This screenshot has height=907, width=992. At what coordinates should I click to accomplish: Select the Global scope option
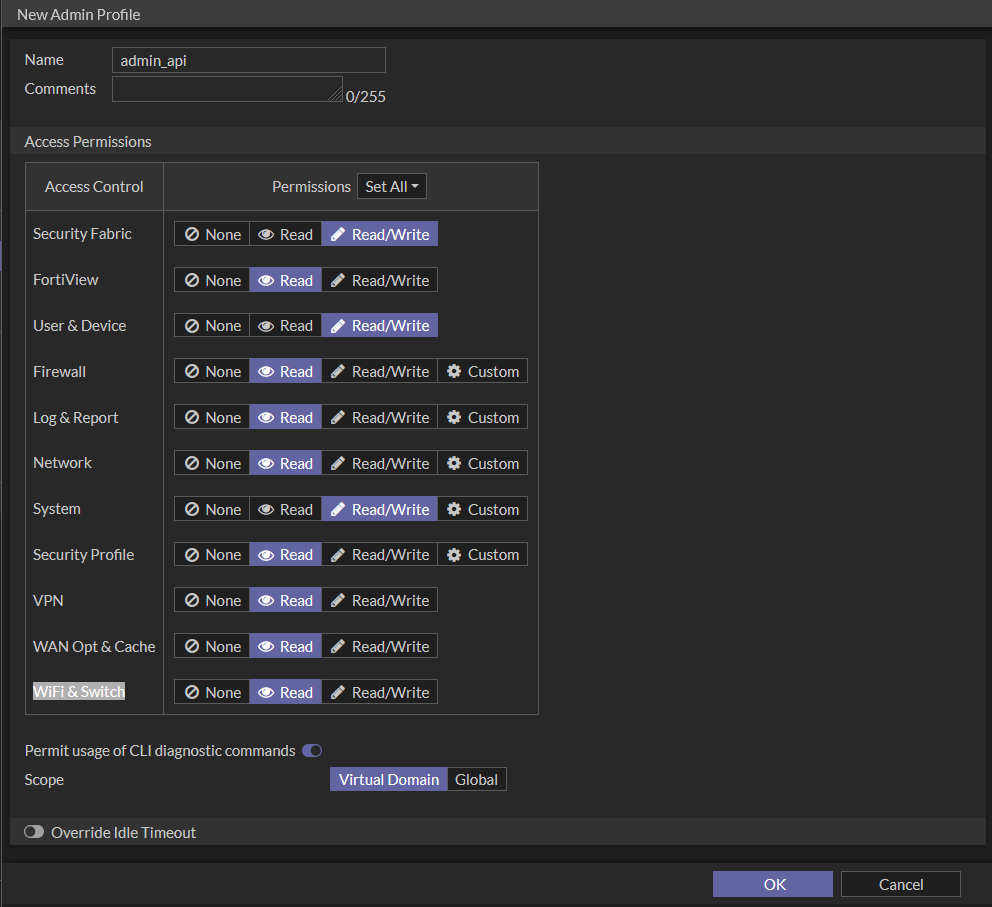click(476, 779)
